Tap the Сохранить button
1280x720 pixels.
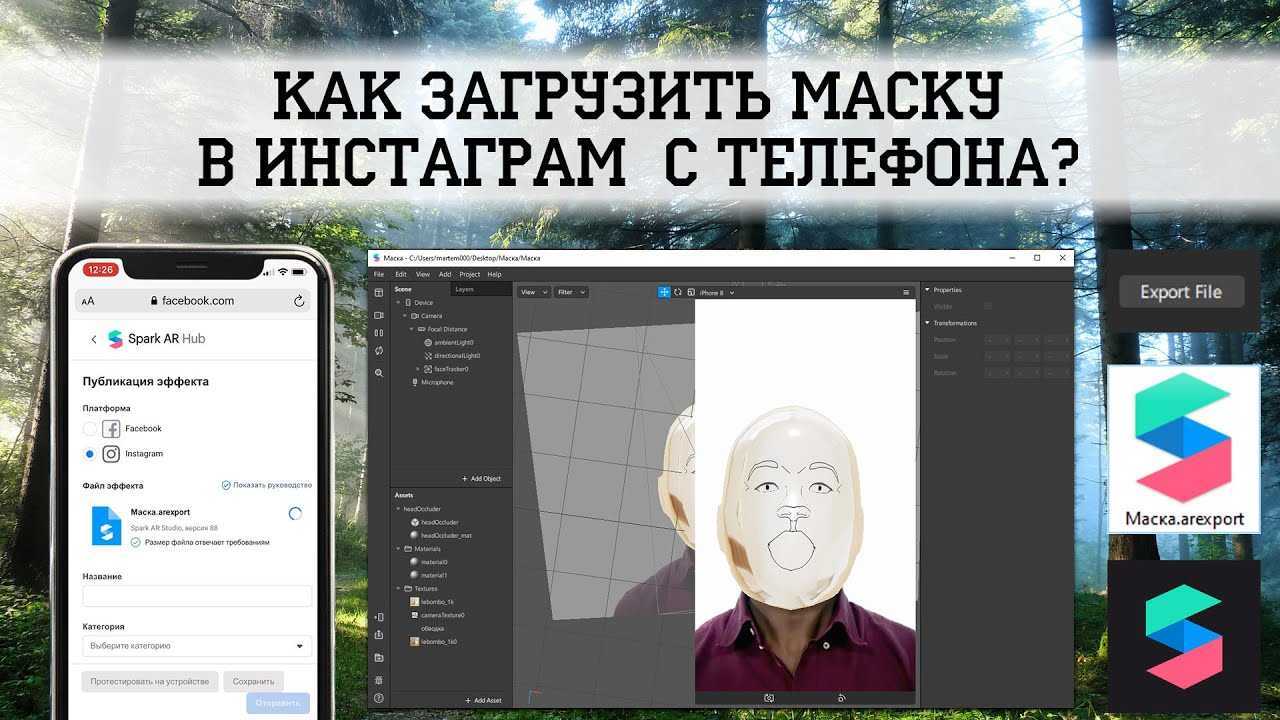(x=254, y=681)
